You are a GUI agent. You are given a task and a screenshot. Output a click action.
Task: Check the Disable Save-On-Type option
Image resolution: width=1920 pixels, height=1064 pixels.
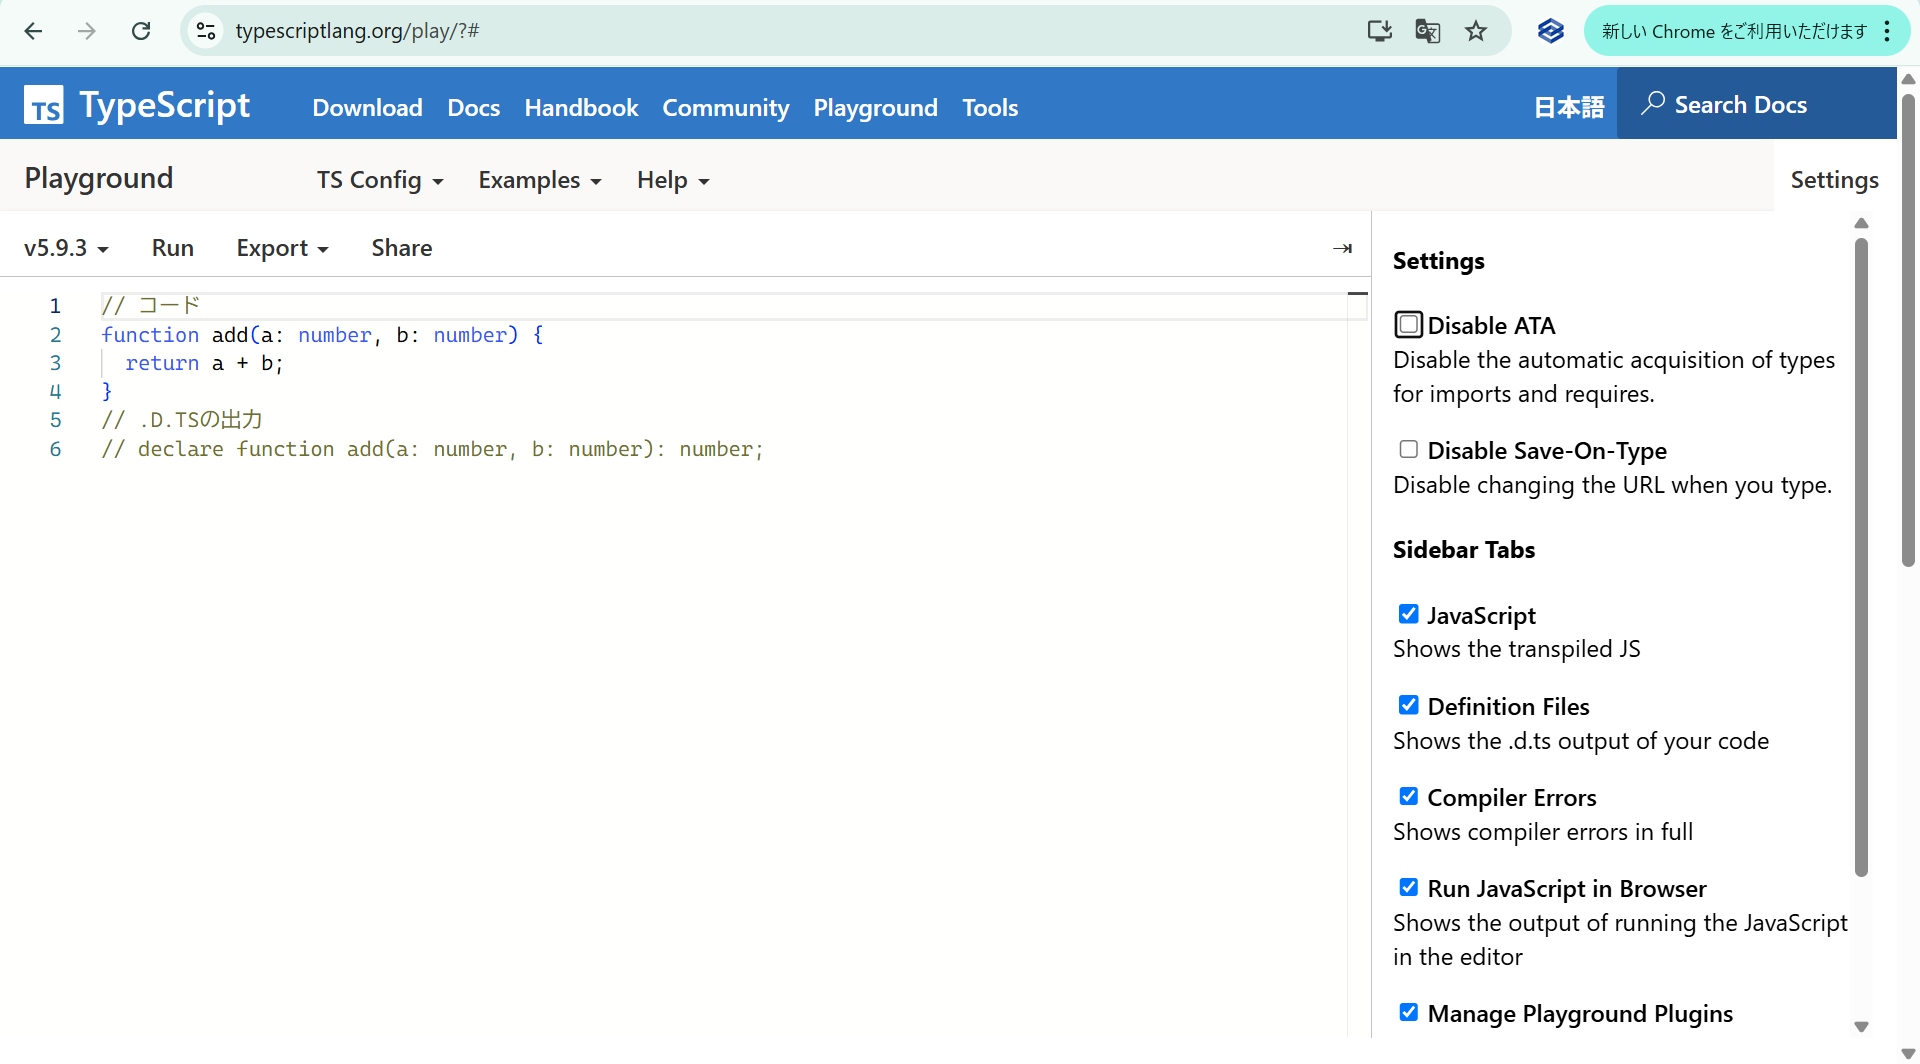[x=1408, y=450]
